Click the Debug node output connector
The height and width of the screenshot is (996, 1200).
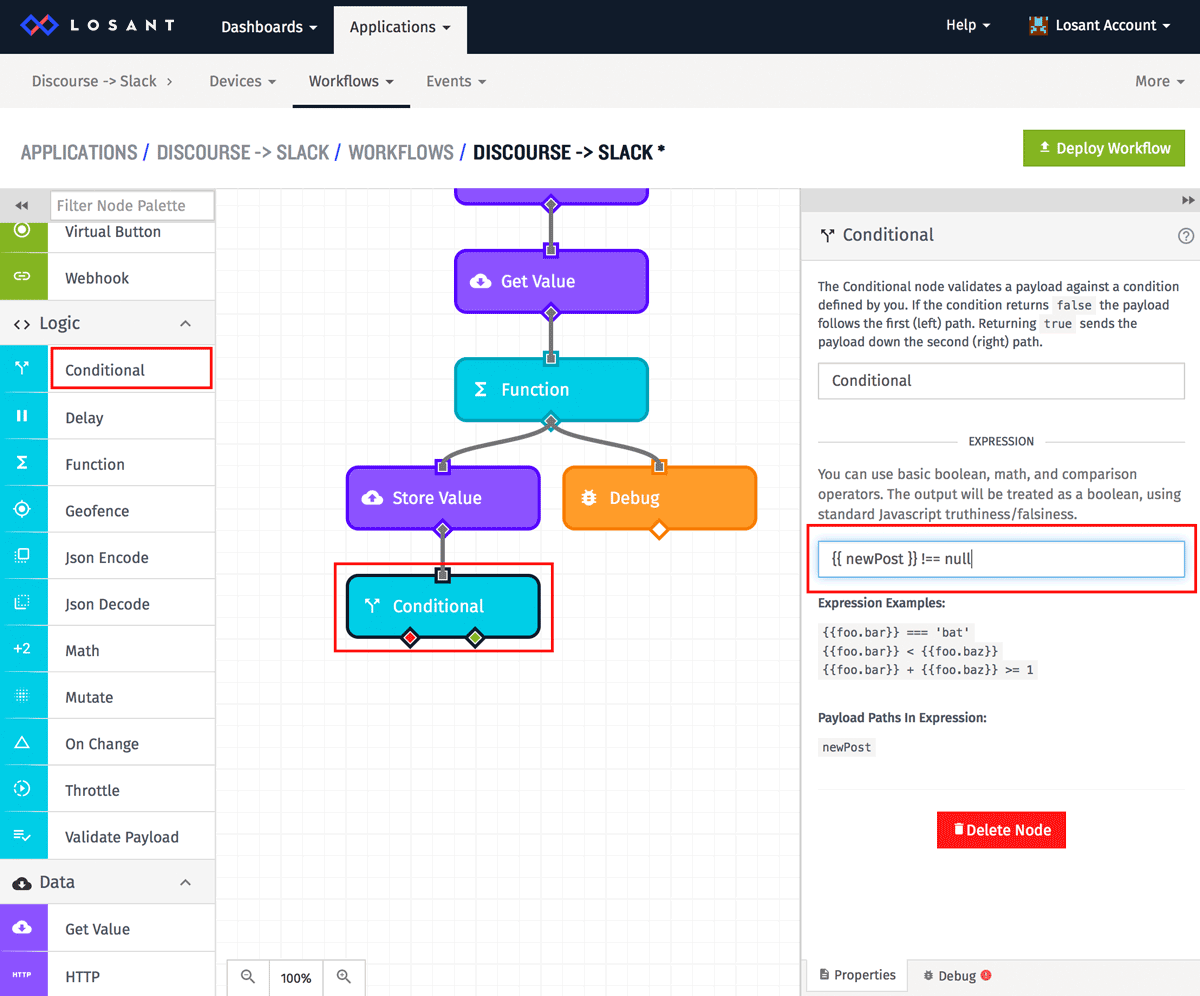click(658, 529)
